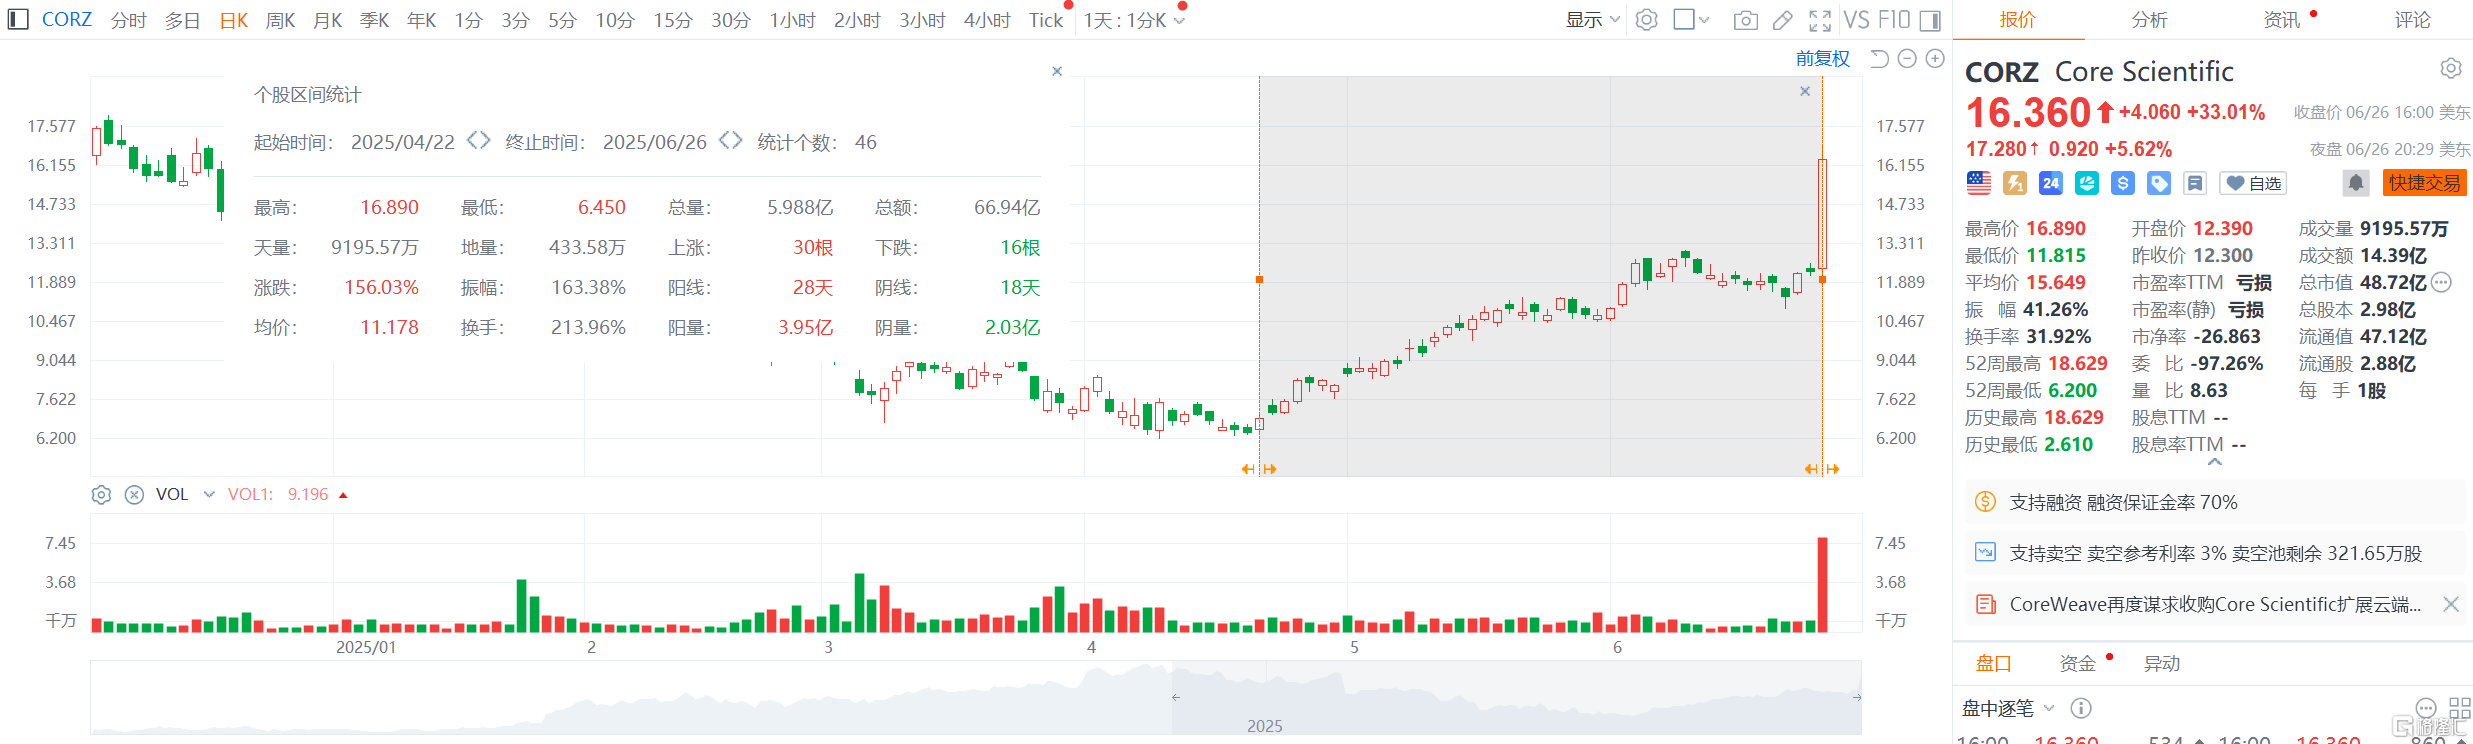This screenshot has height=744, width=2473.
Task: Open CoreWeave acquisition news link
Action: click(2215, 604)
